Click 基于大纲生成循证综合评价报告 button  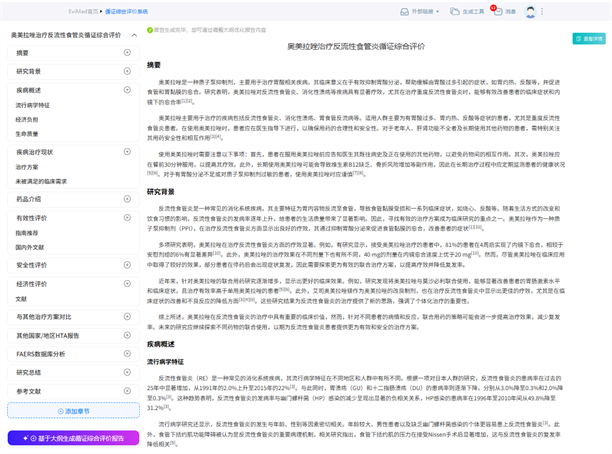(73, 438)
